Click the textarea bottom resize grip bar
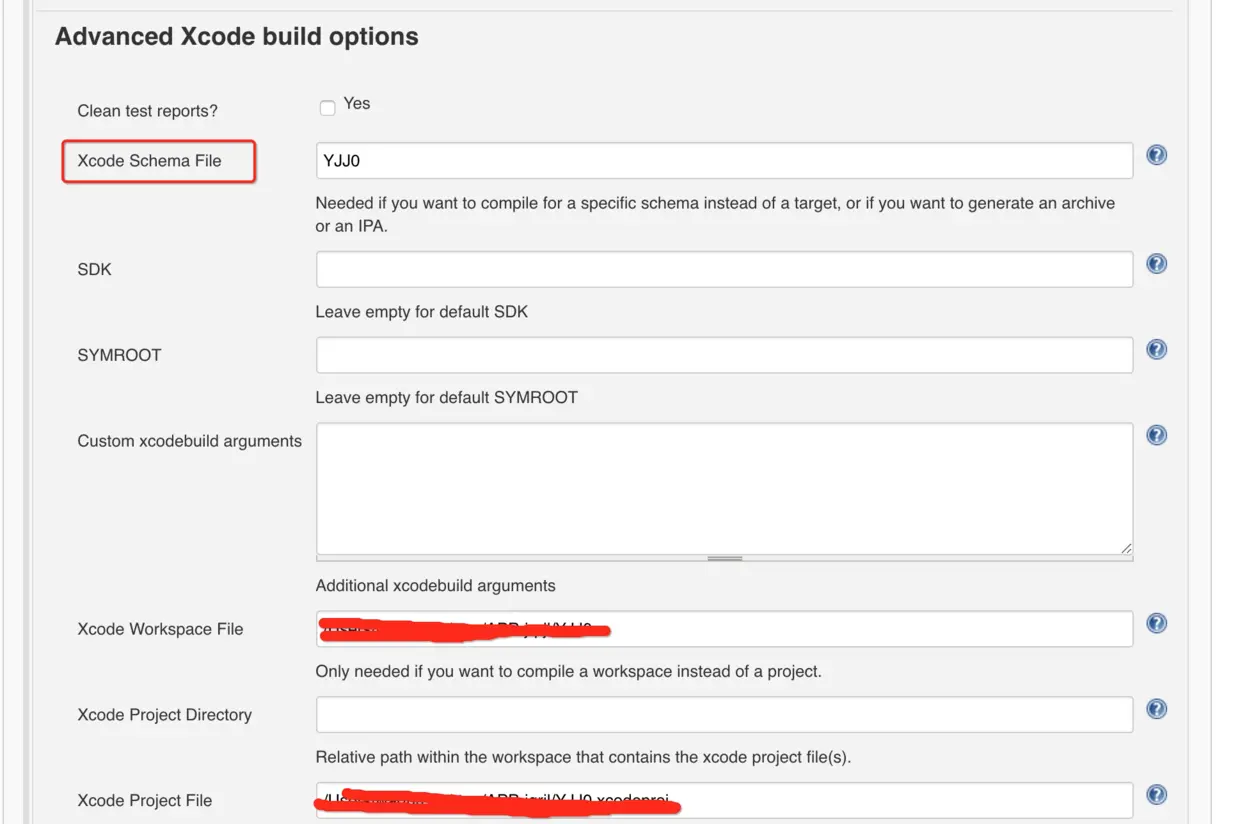Screen dimensions: 1240x824 pyautogui.click(x=724, y=558)
